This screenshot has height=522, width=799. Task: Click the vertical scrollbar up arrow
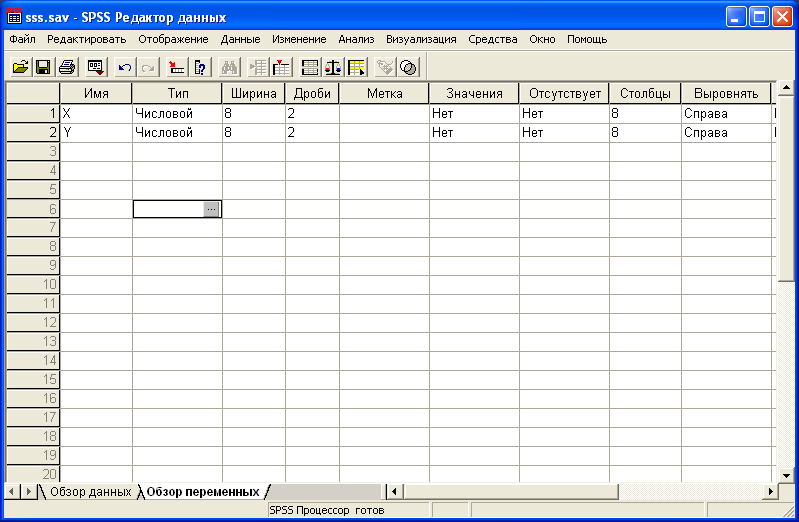pyautogui.click(x=786, y=88)
